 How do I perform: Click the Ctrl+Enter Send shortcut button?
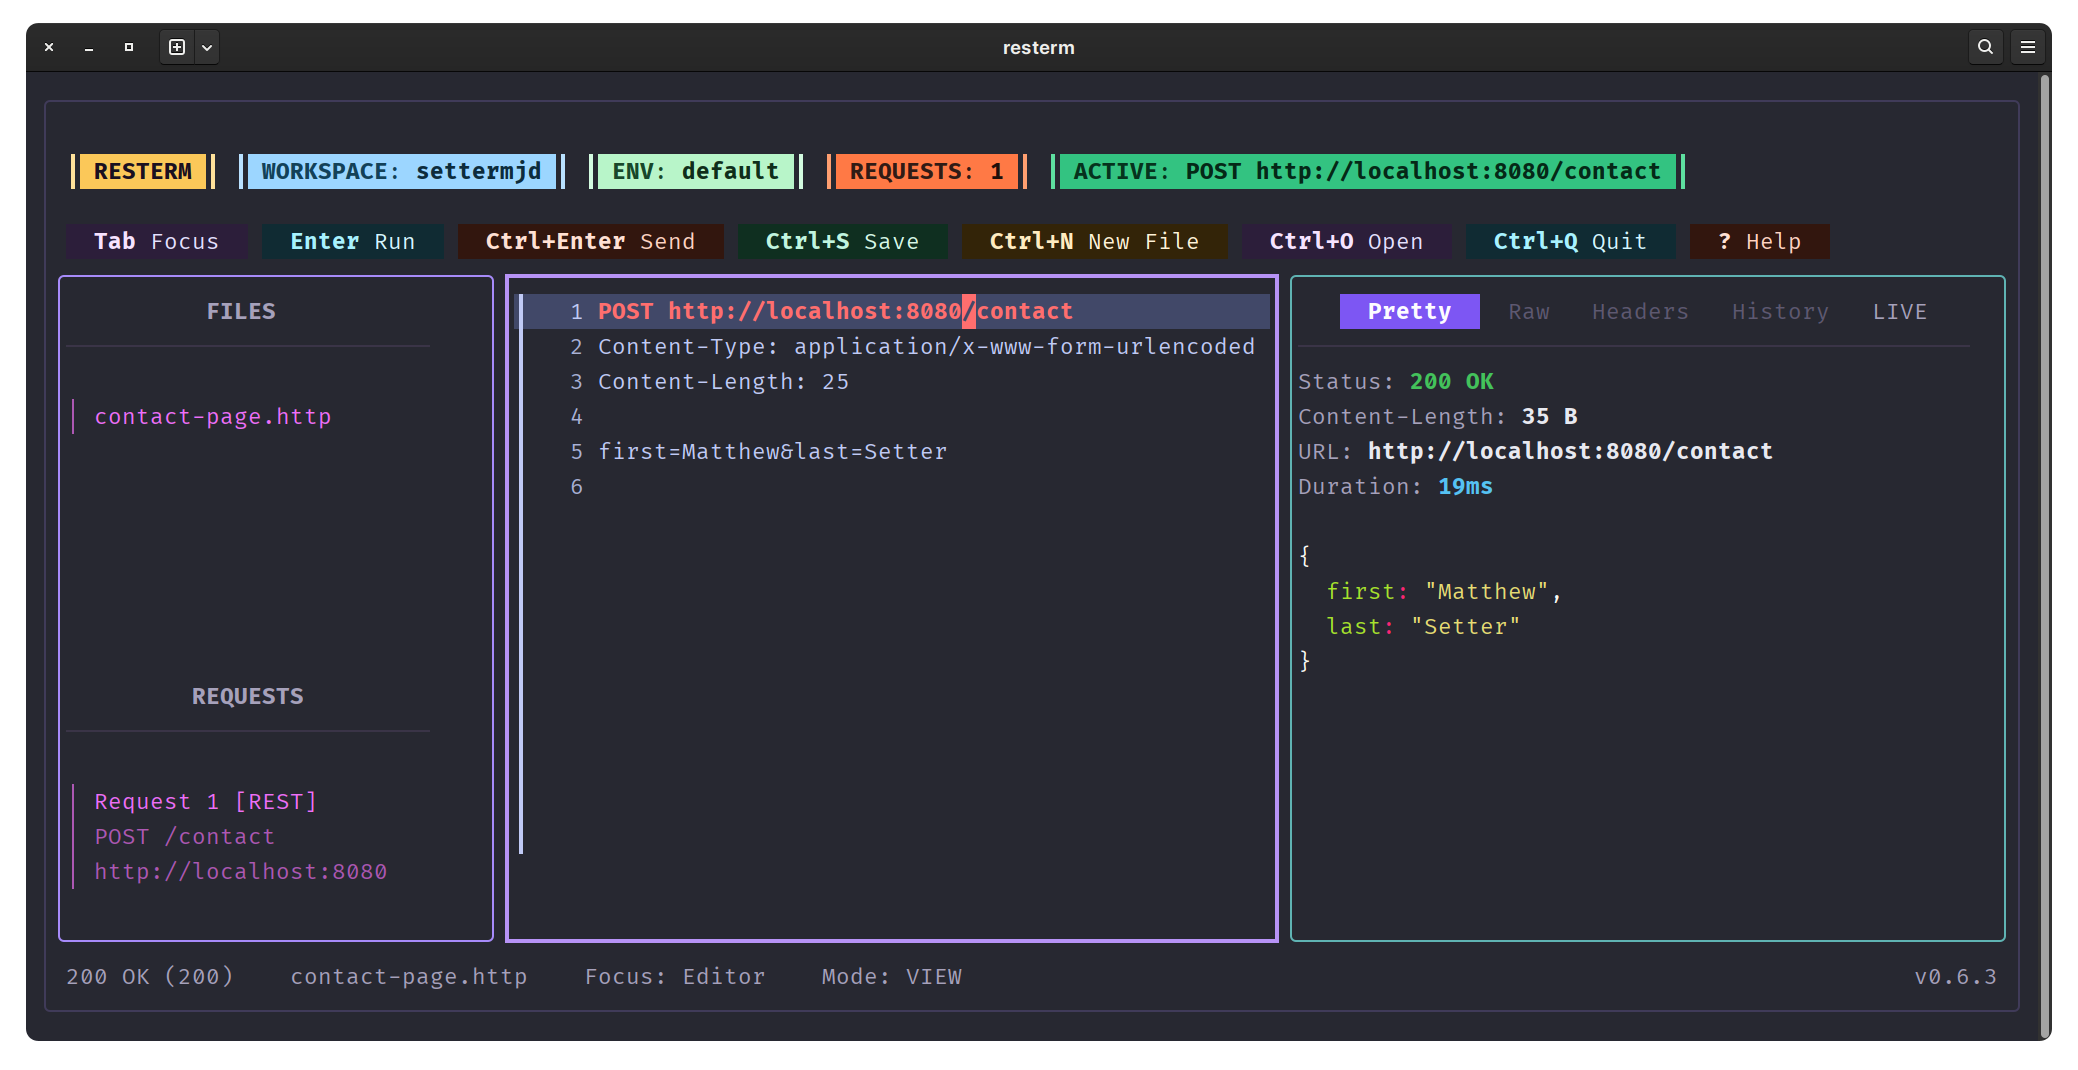click(590, 242)
